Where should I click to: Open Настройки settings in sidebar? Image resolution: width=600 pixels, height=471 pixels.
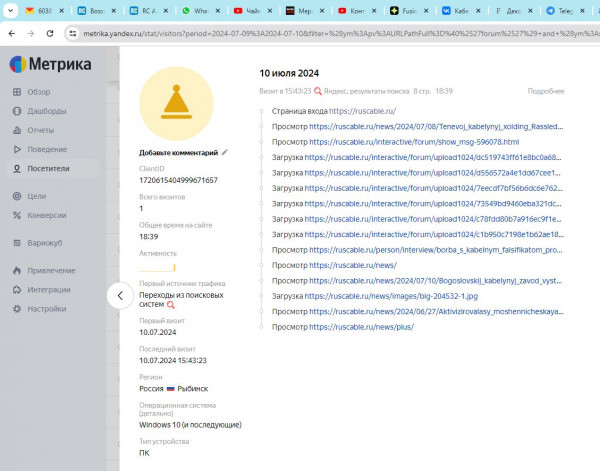pyautogui.click(x=46, y=309)
